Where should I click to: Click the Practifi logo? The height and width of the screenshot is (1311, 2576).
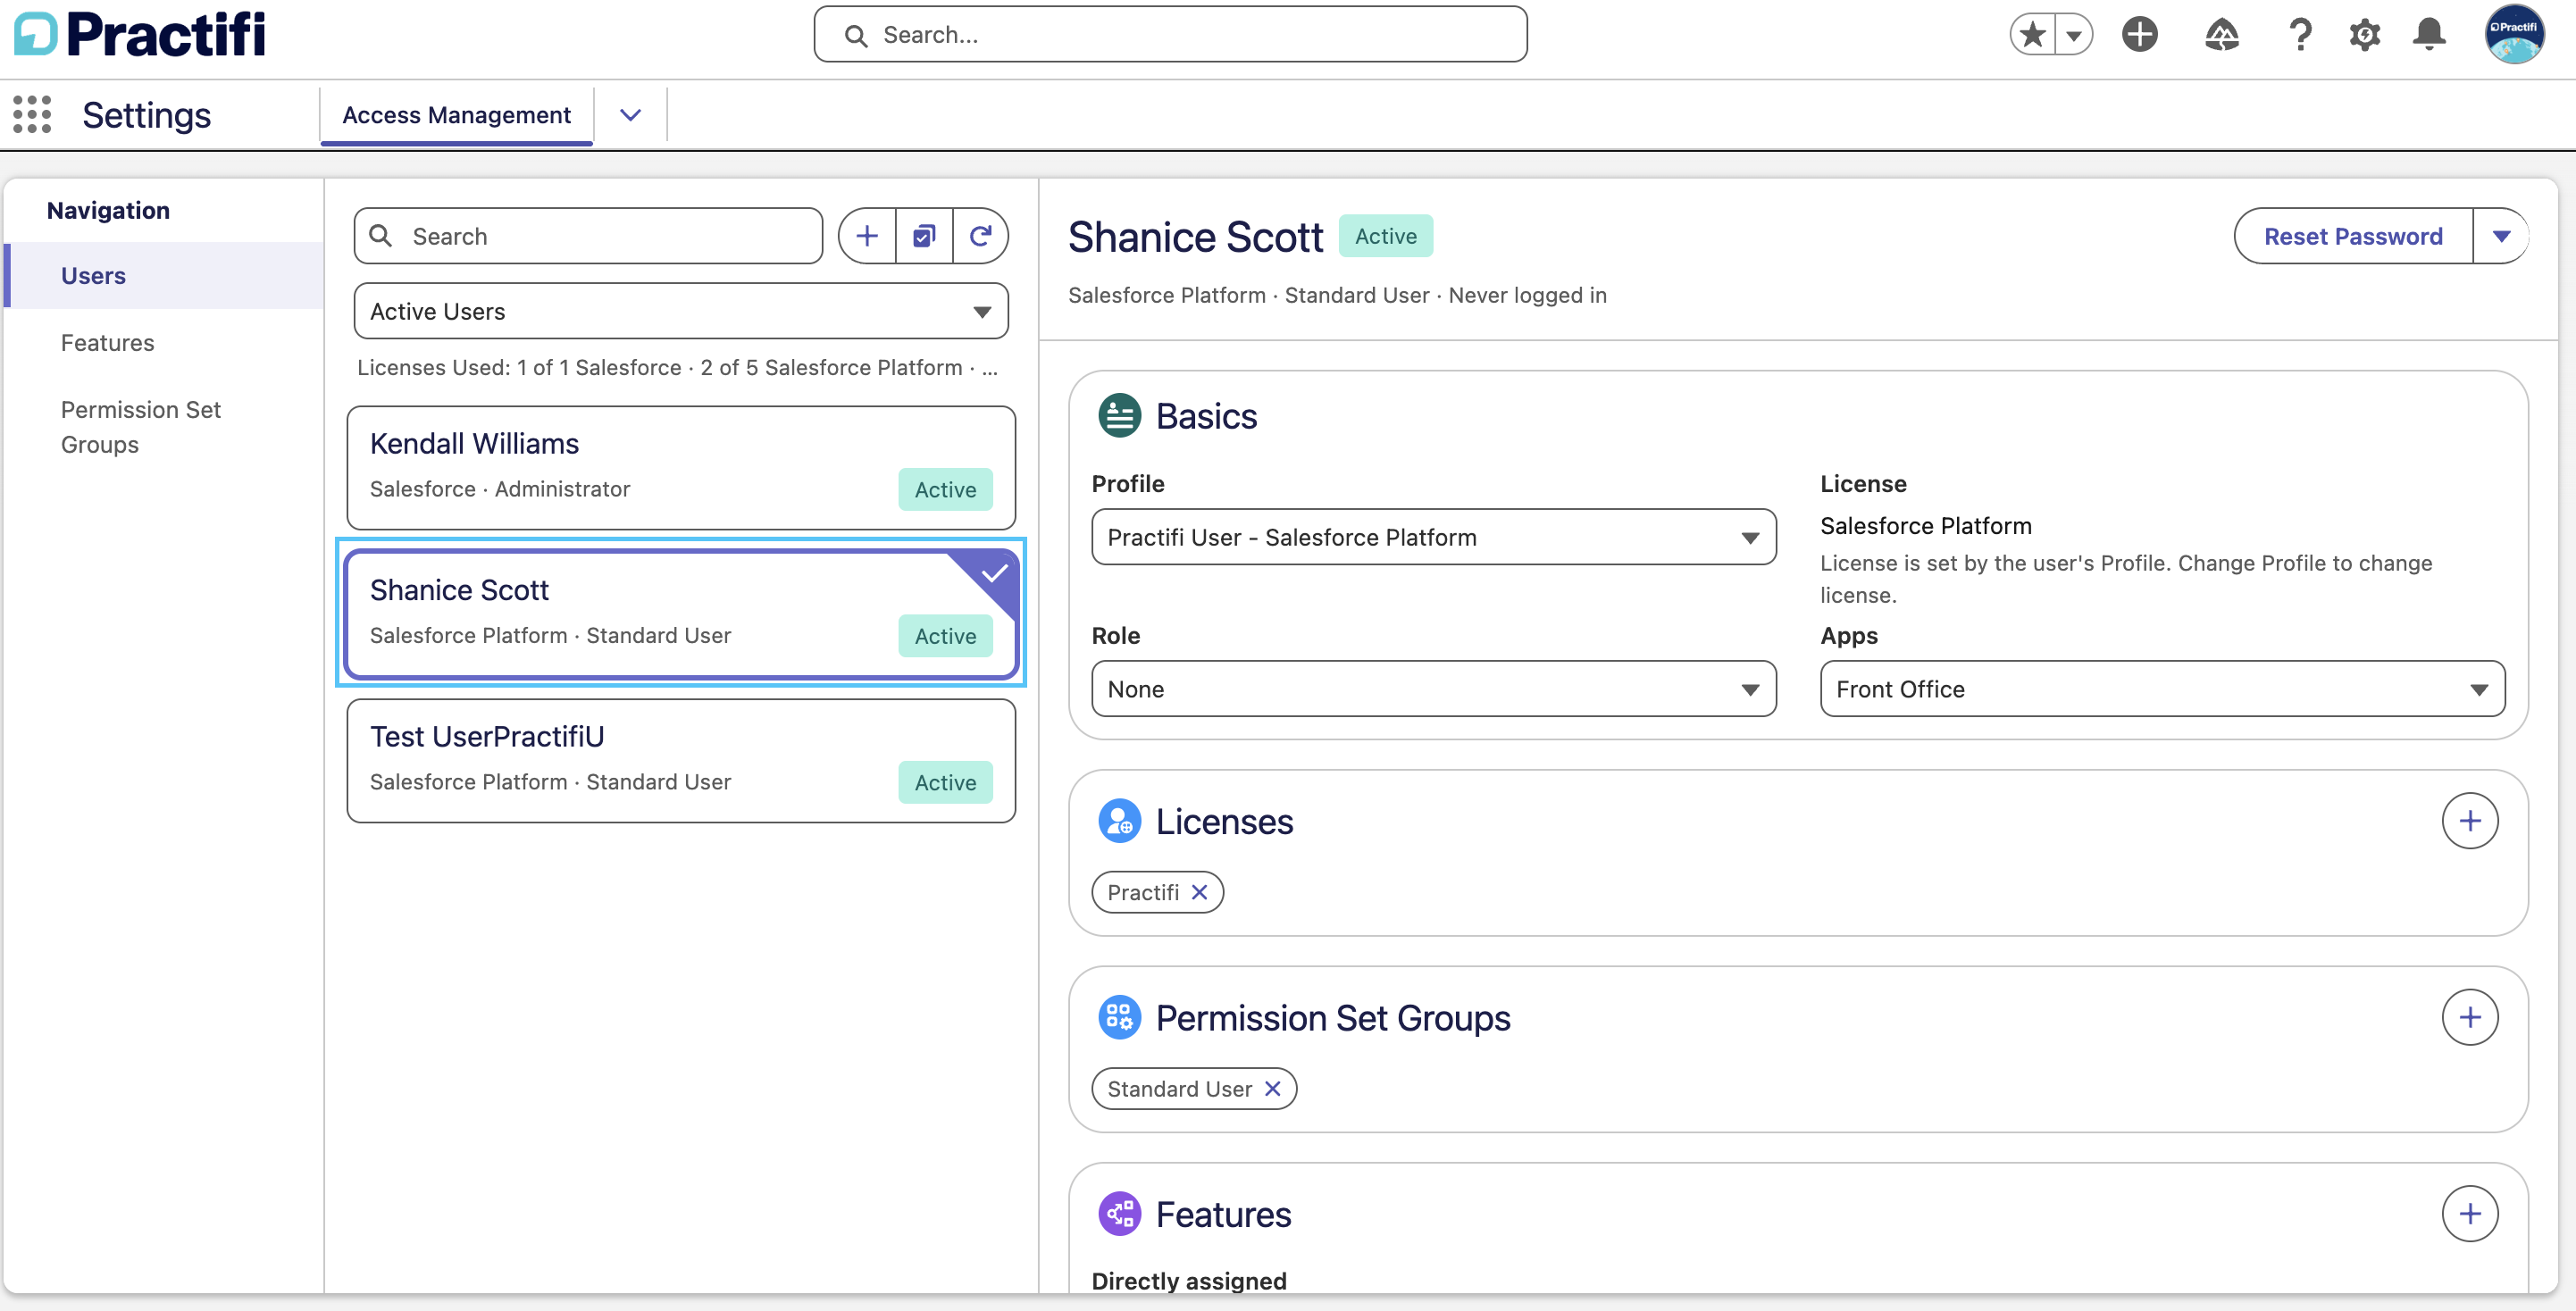[x=140, y=34]
